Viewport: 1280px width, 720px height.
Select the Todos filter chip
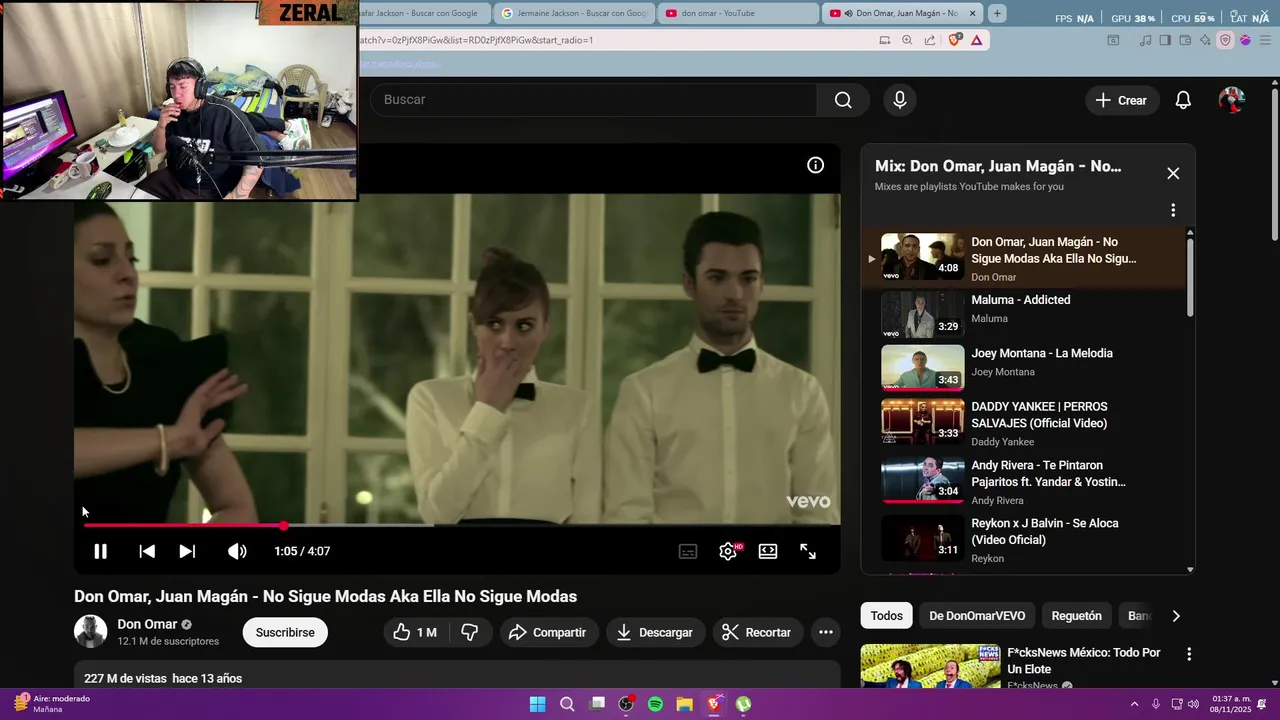886,616
